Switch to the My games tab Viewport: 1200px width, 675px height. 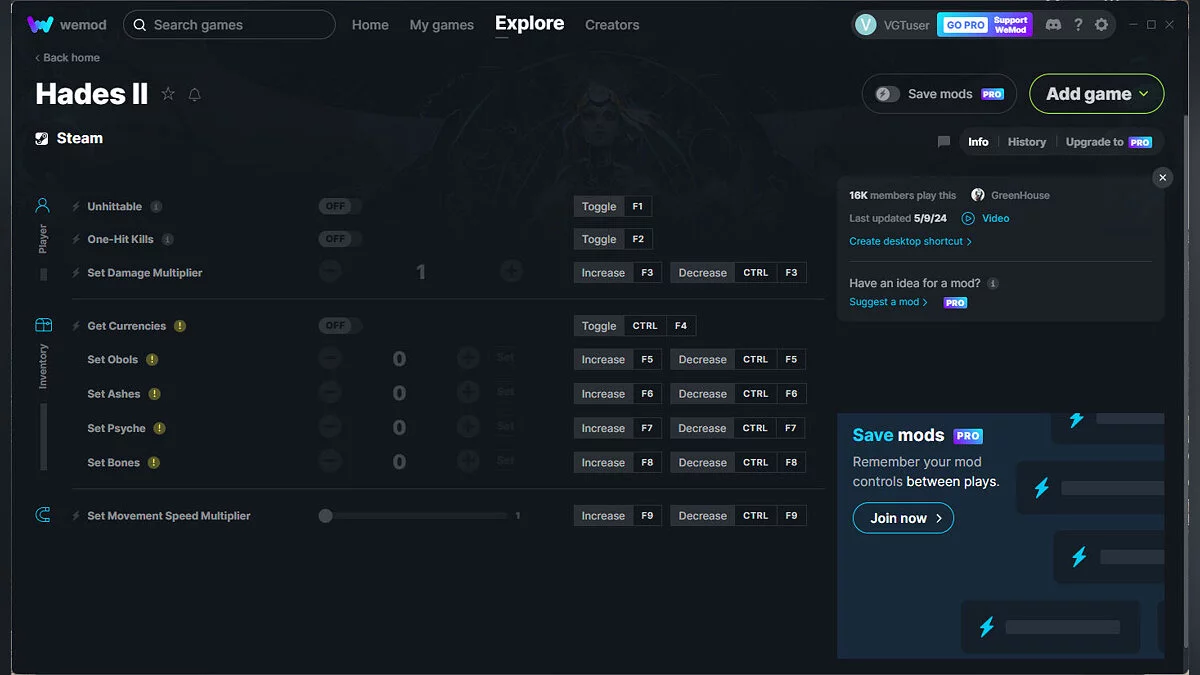click(x=441, y=25)
